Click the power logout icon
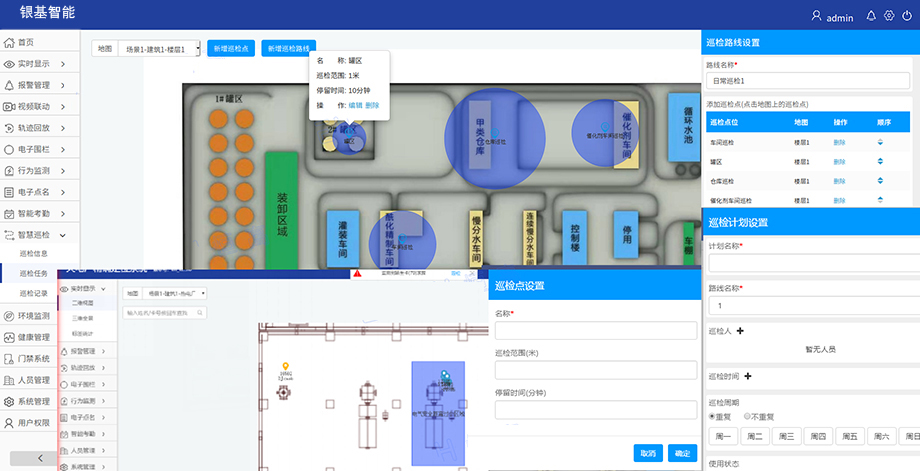 point(907,16)
